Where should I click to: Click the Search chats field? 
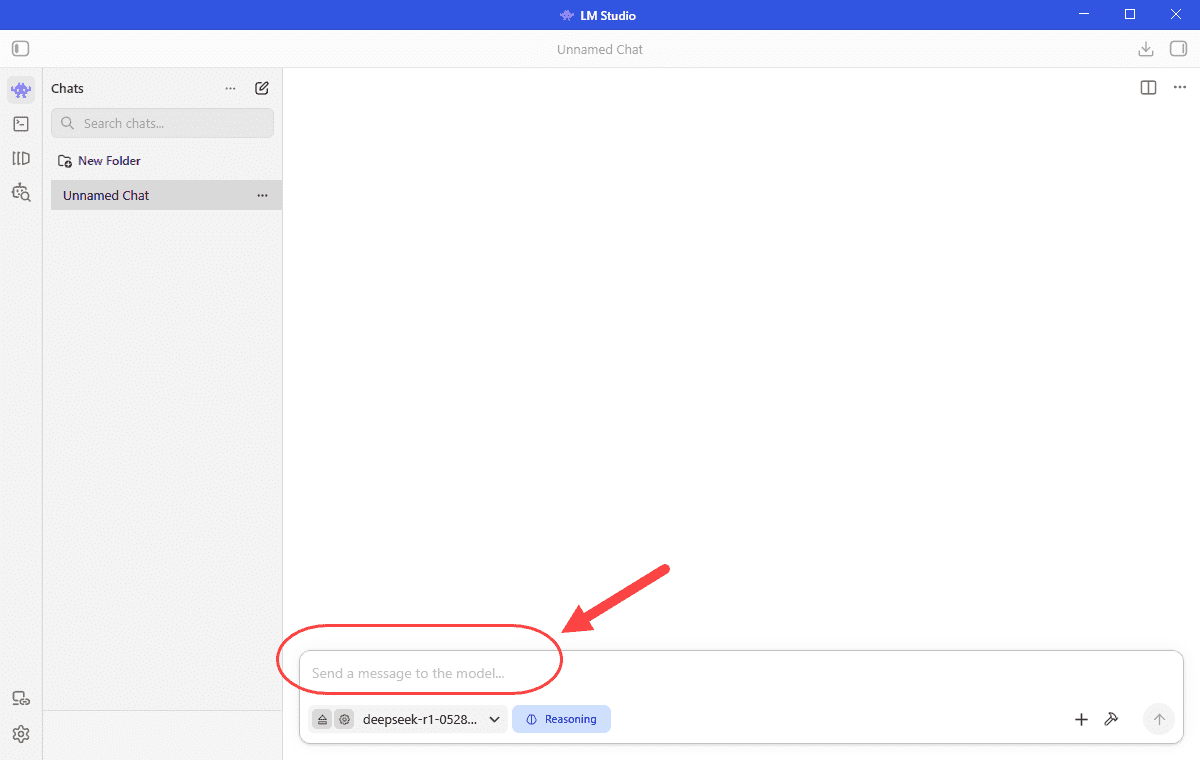(162, 123)
